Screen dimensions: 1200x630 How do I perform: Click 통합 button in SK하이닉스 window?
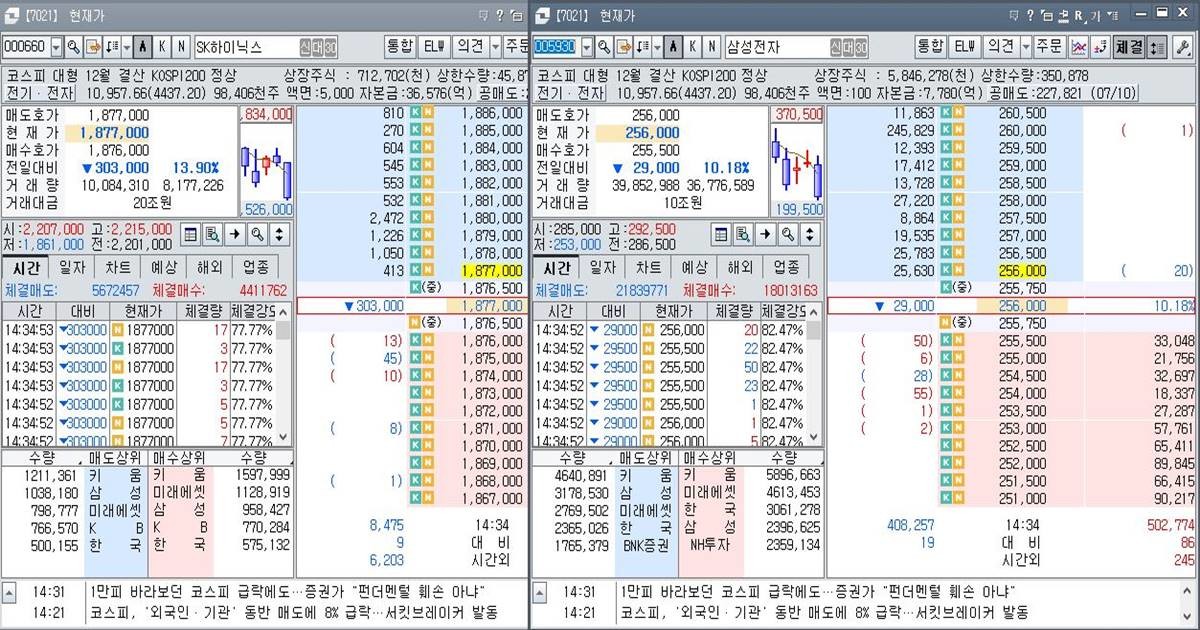coord(401,46)
